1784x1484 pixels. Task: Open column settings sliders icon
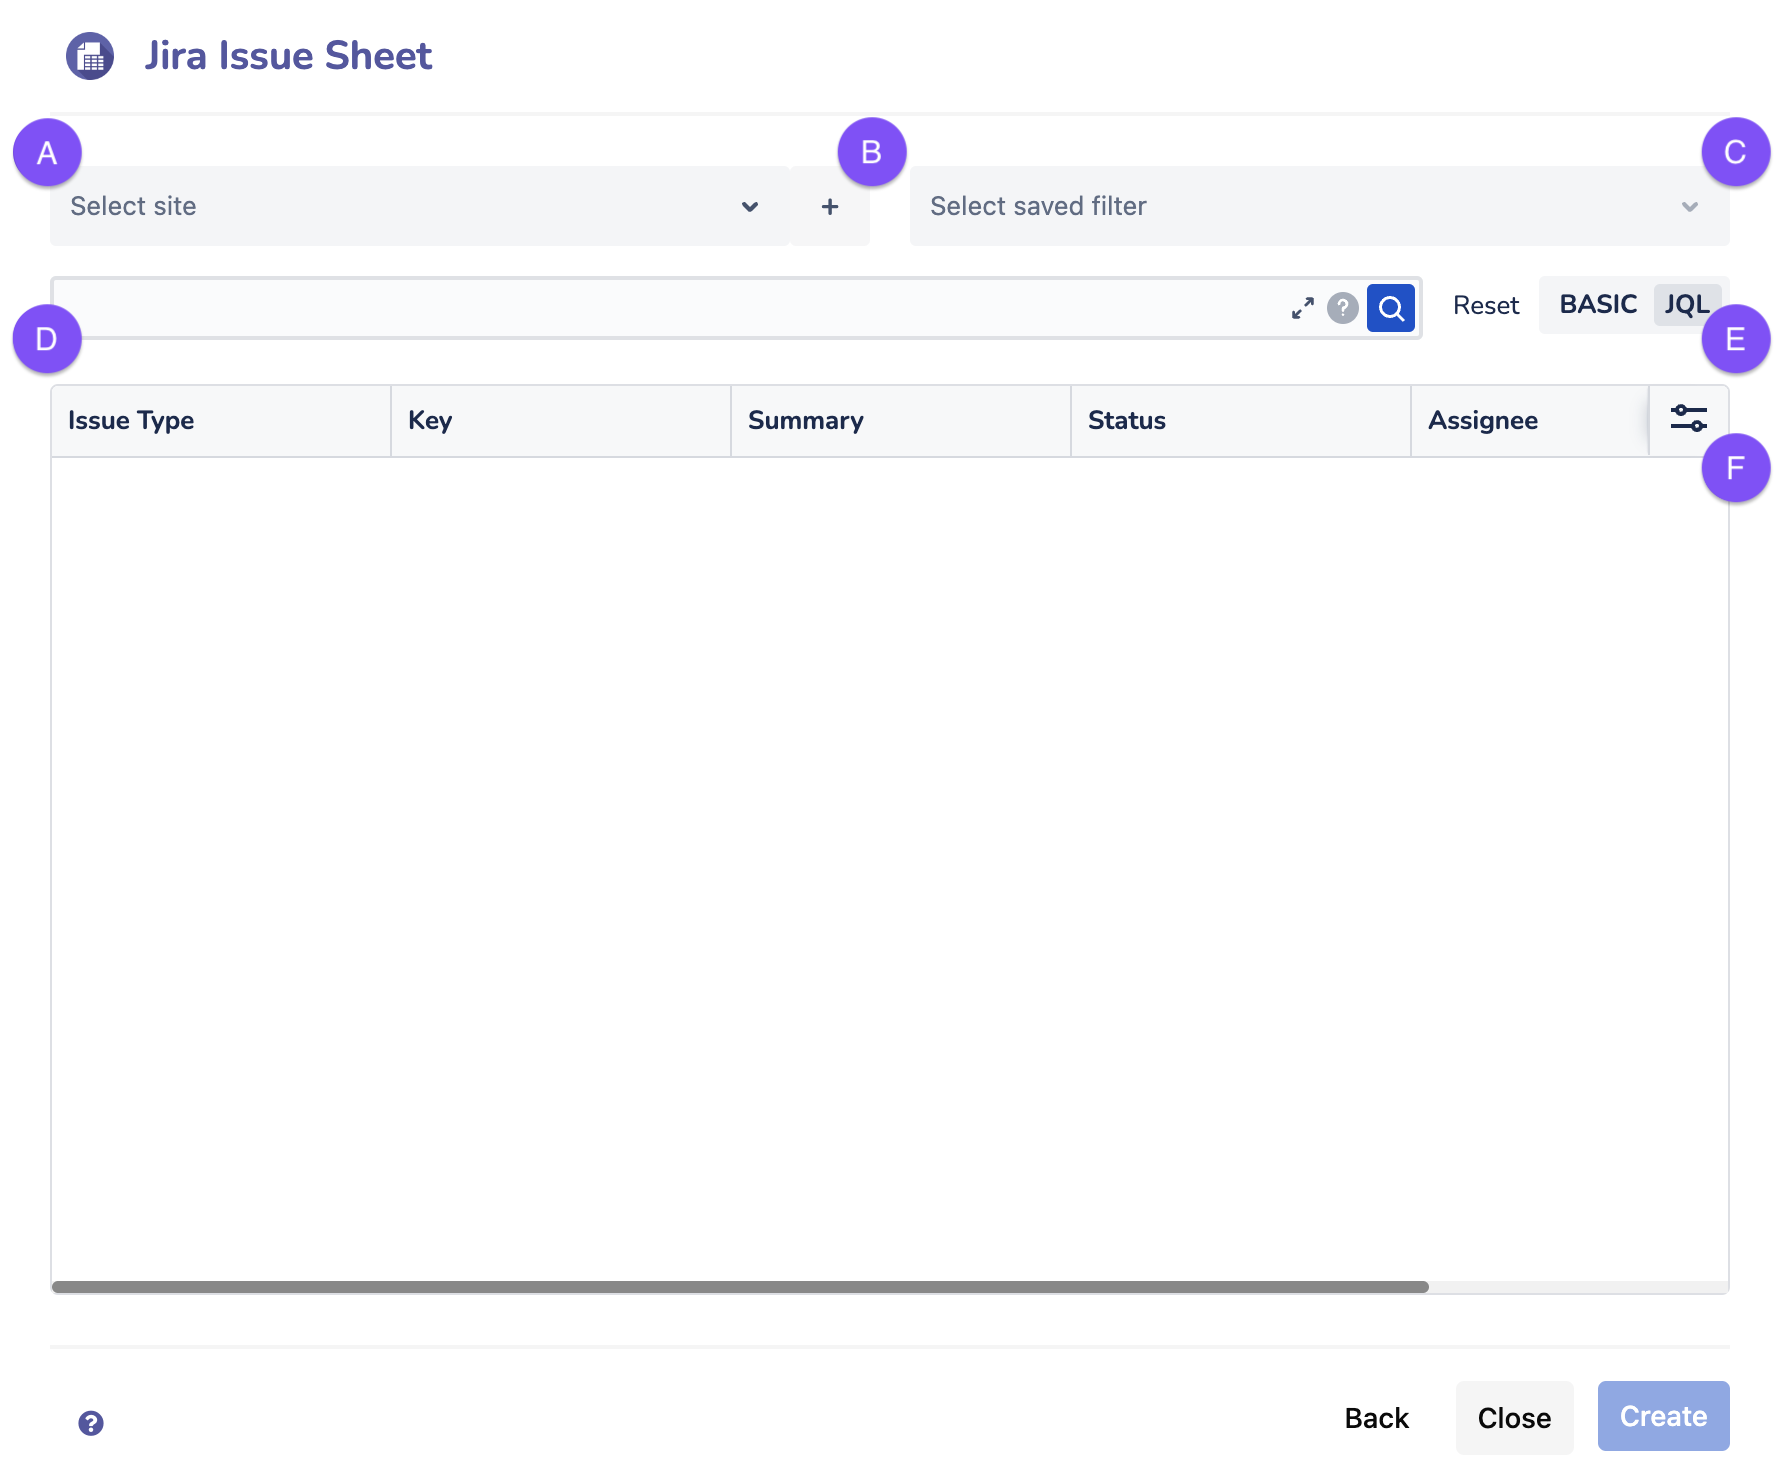[x=1688, y=419]
